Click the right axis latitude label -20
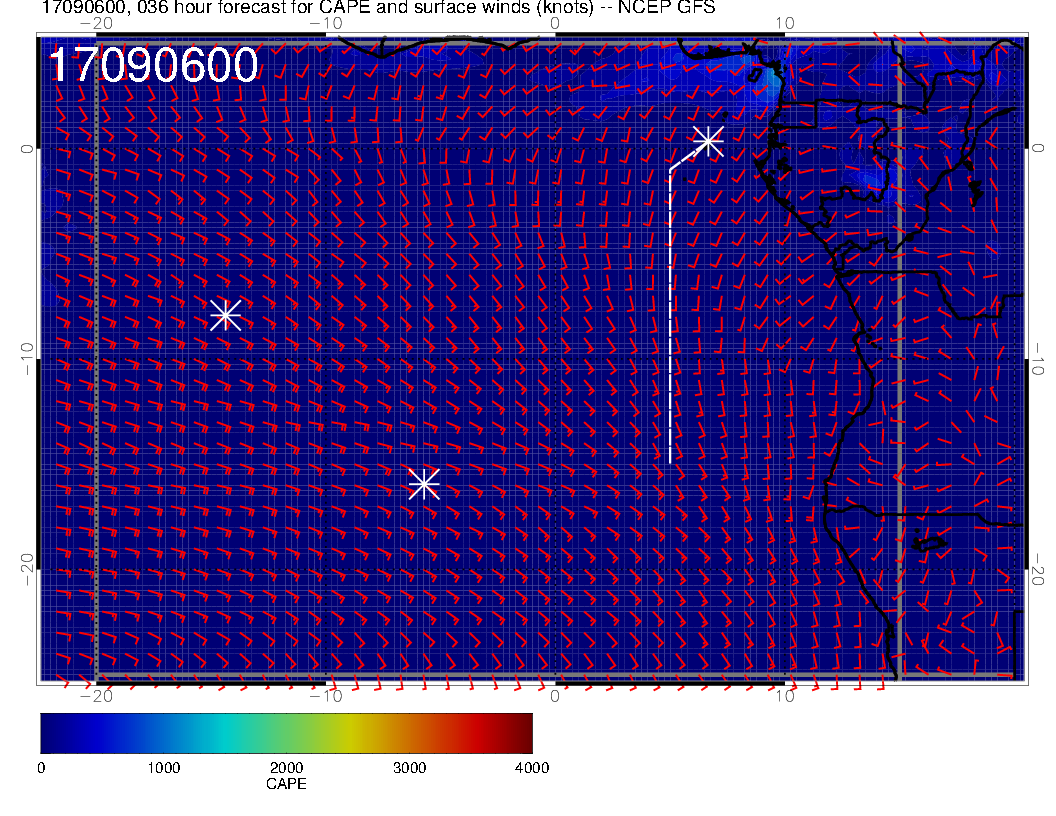Image resolution: width=1056 pixels, height=816 pixels. 1038,570
